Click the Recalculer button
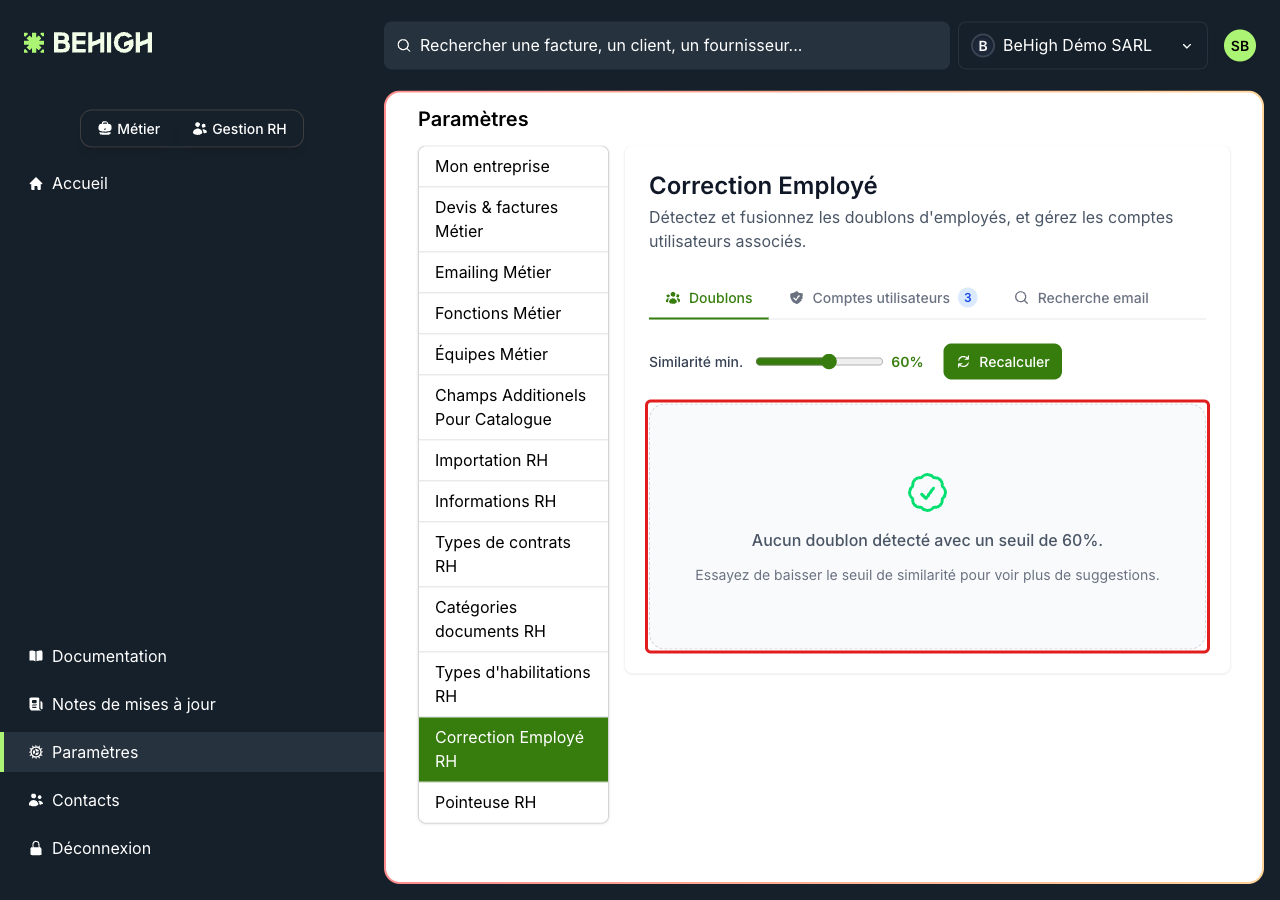Image resolution: width=1280 pixels, height=900 pixels. [1002, 362]
